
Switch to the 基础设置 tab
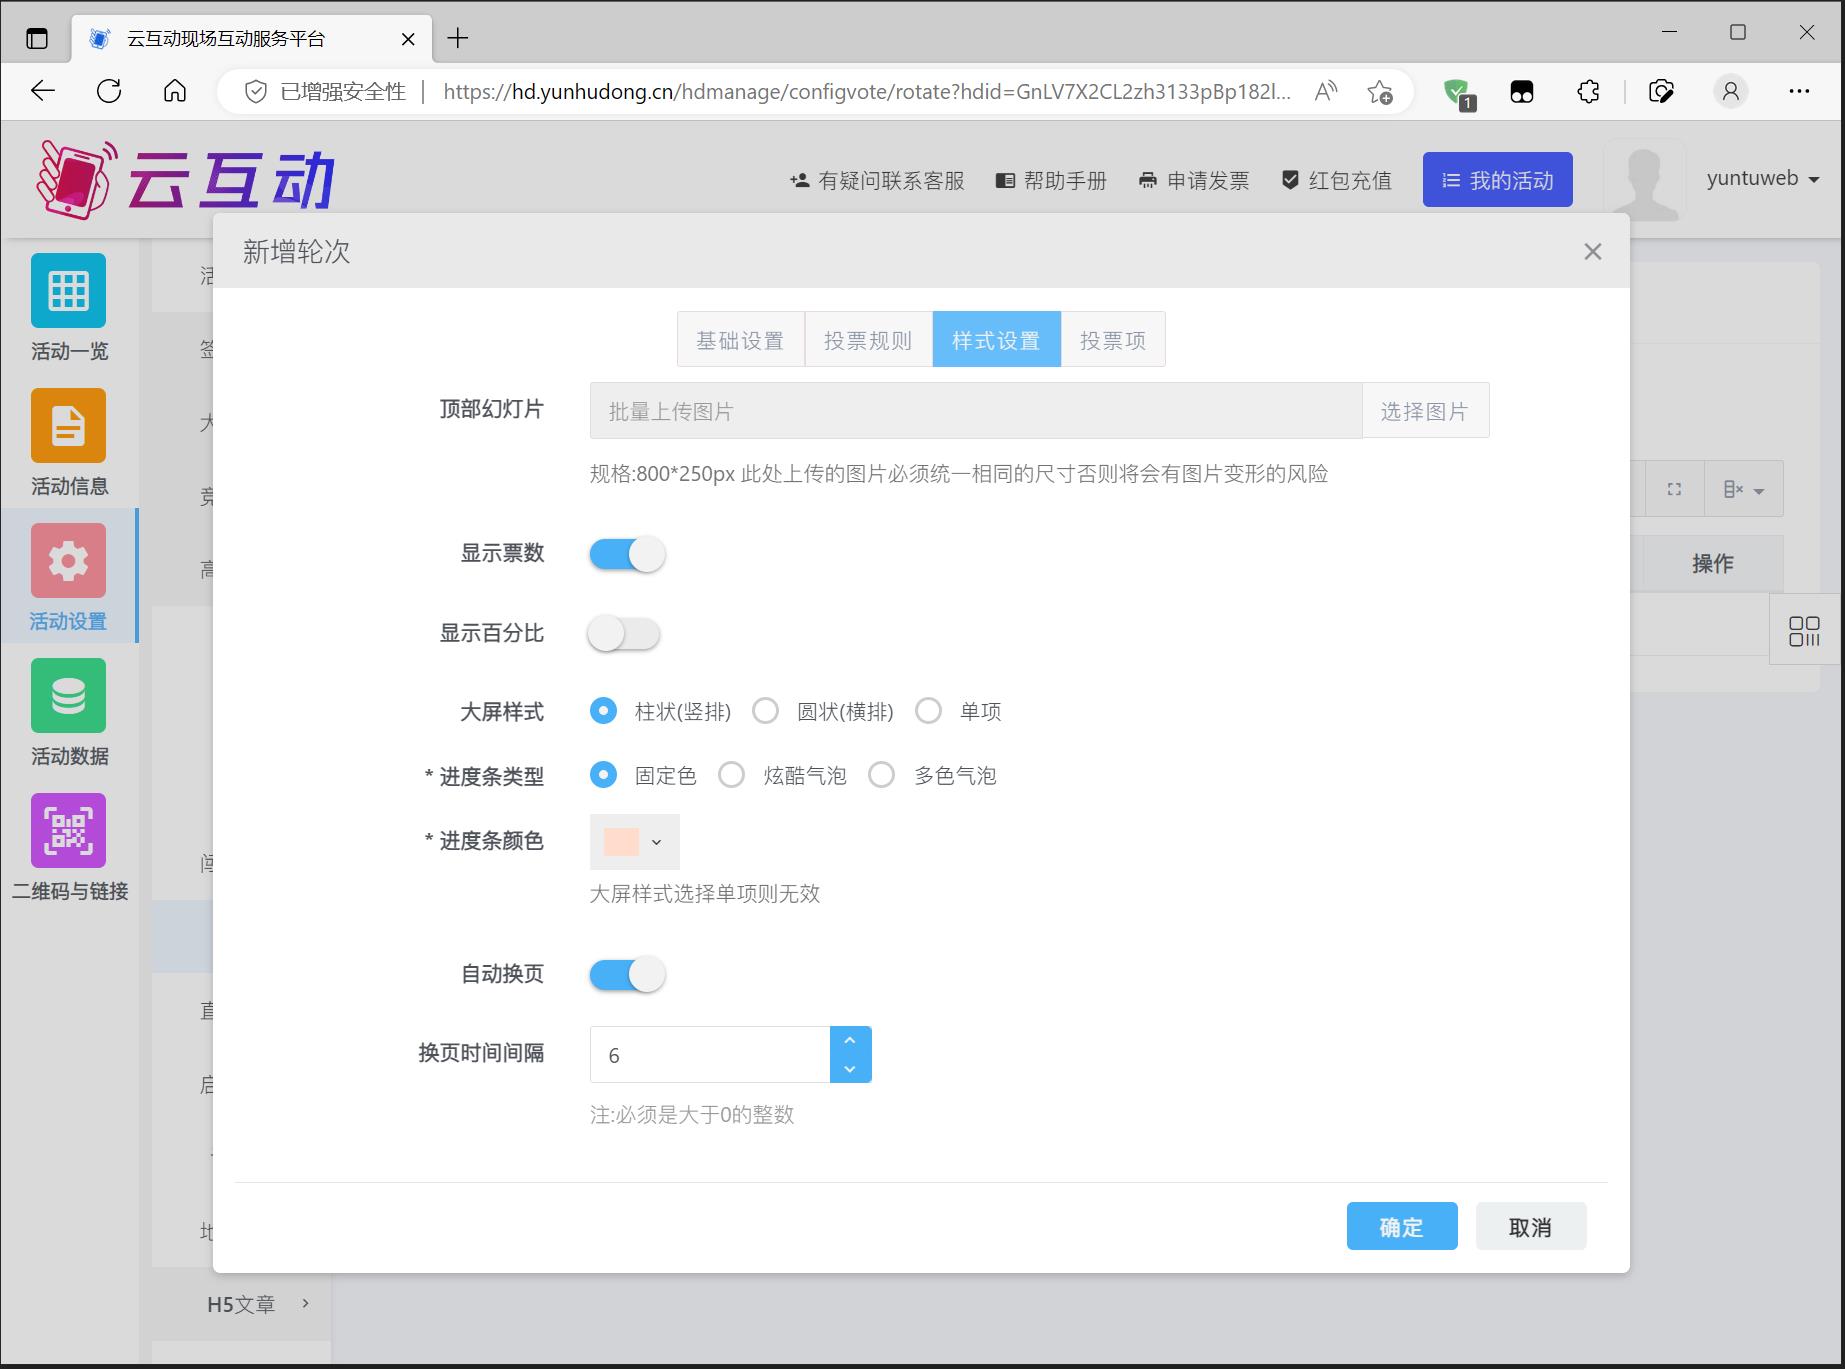740,340
